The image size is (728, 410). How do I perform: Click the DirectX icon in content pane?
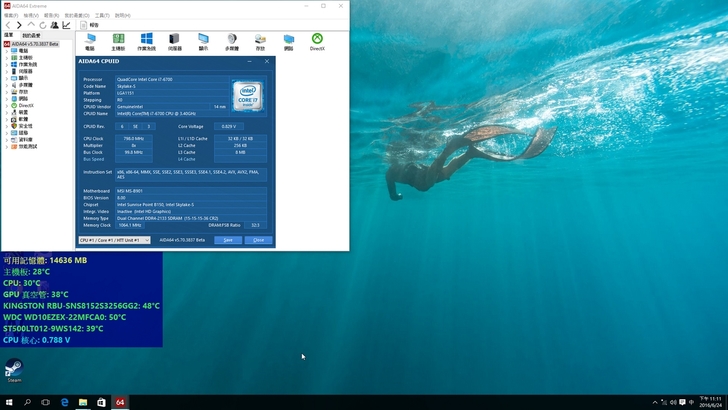(x=317, y=39)
